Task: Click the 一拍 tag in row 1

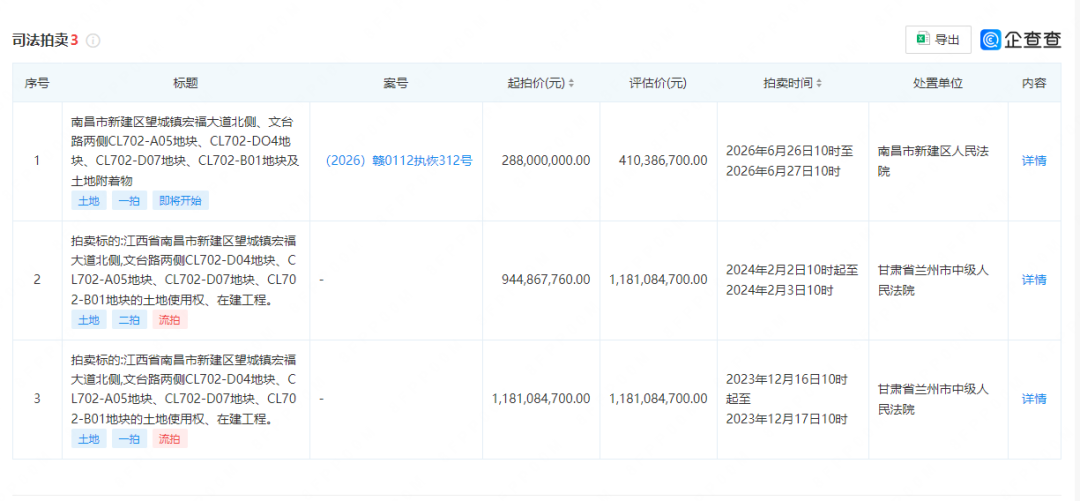Action: coord(129,201)
